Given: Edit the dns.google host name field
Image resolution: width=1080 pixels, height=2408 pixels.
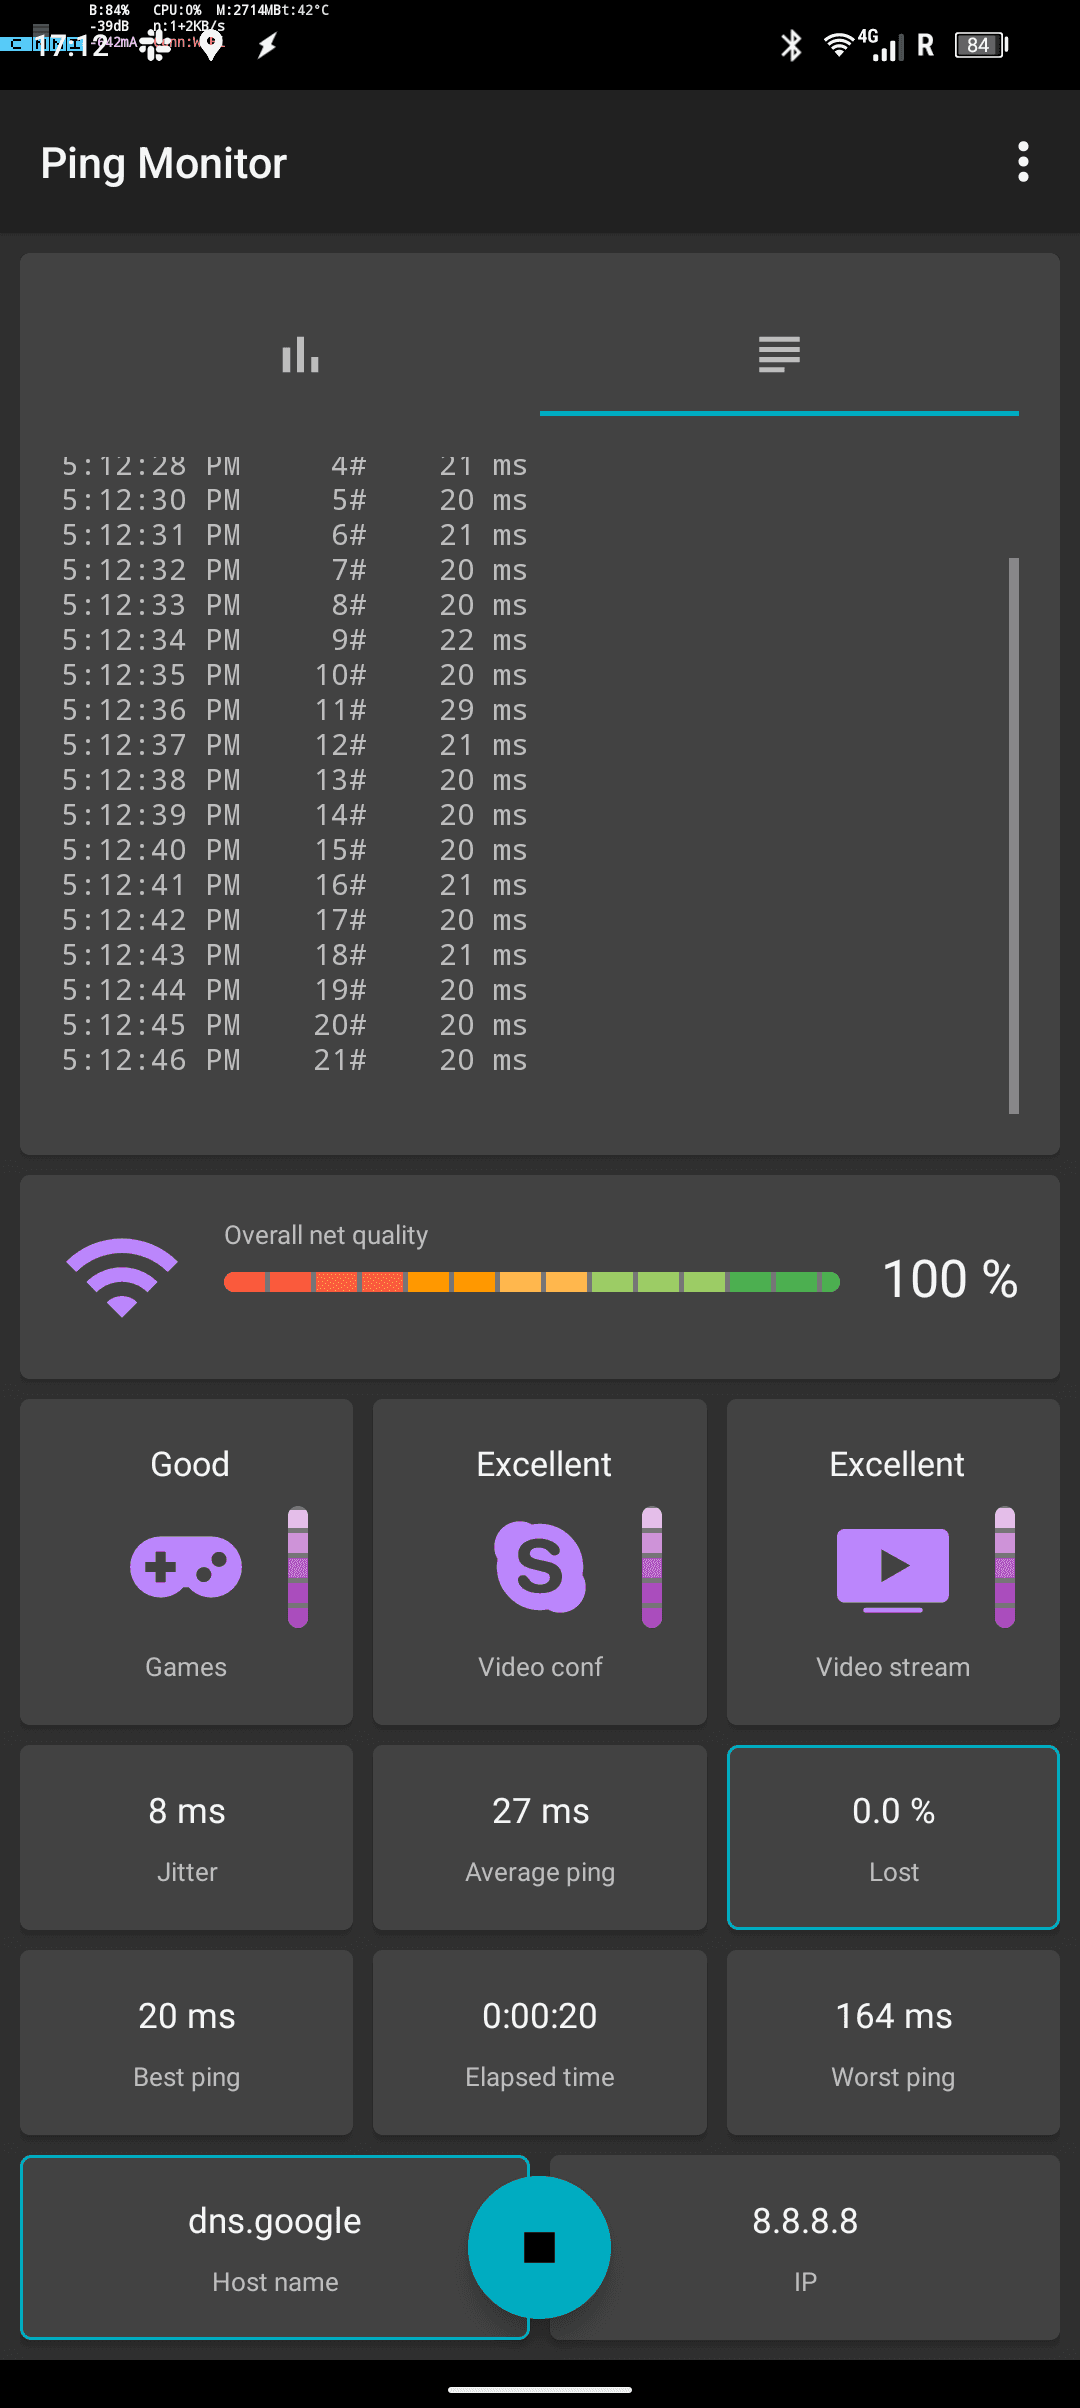Looking at the screenshot, I should pyautogui.click(x=250, y=2246).
